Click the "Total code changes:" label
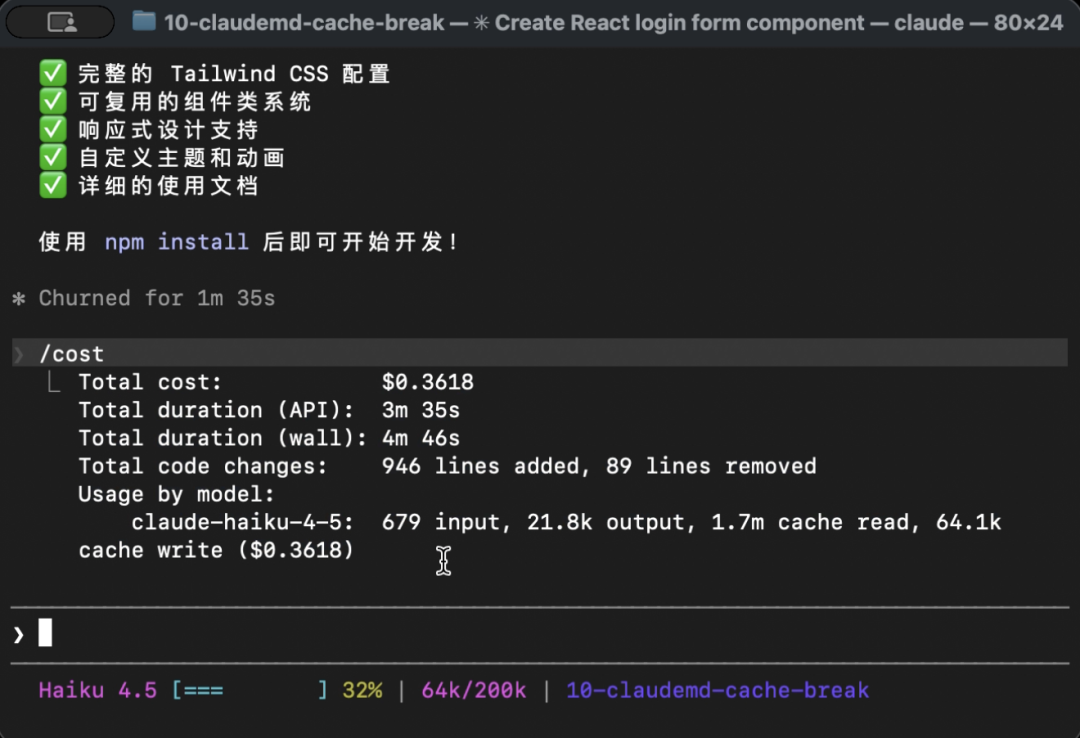This screenshot has width=1080, height=738. coord(202,466)
